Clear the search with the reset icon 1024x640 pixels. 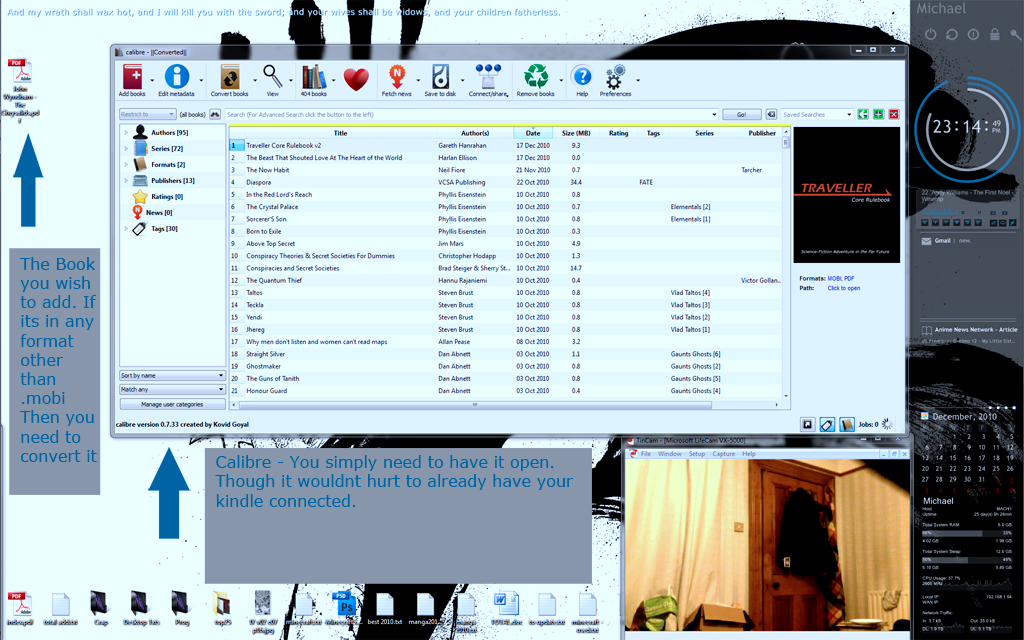coord(771,114)
